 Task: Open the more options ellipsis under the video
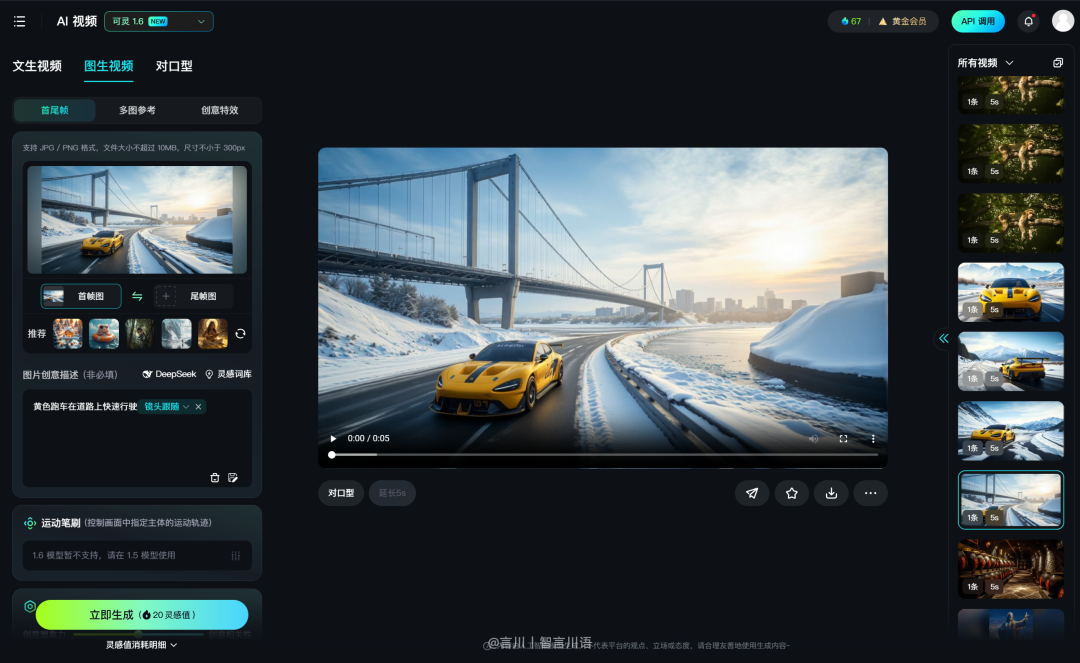coord(870,493)
